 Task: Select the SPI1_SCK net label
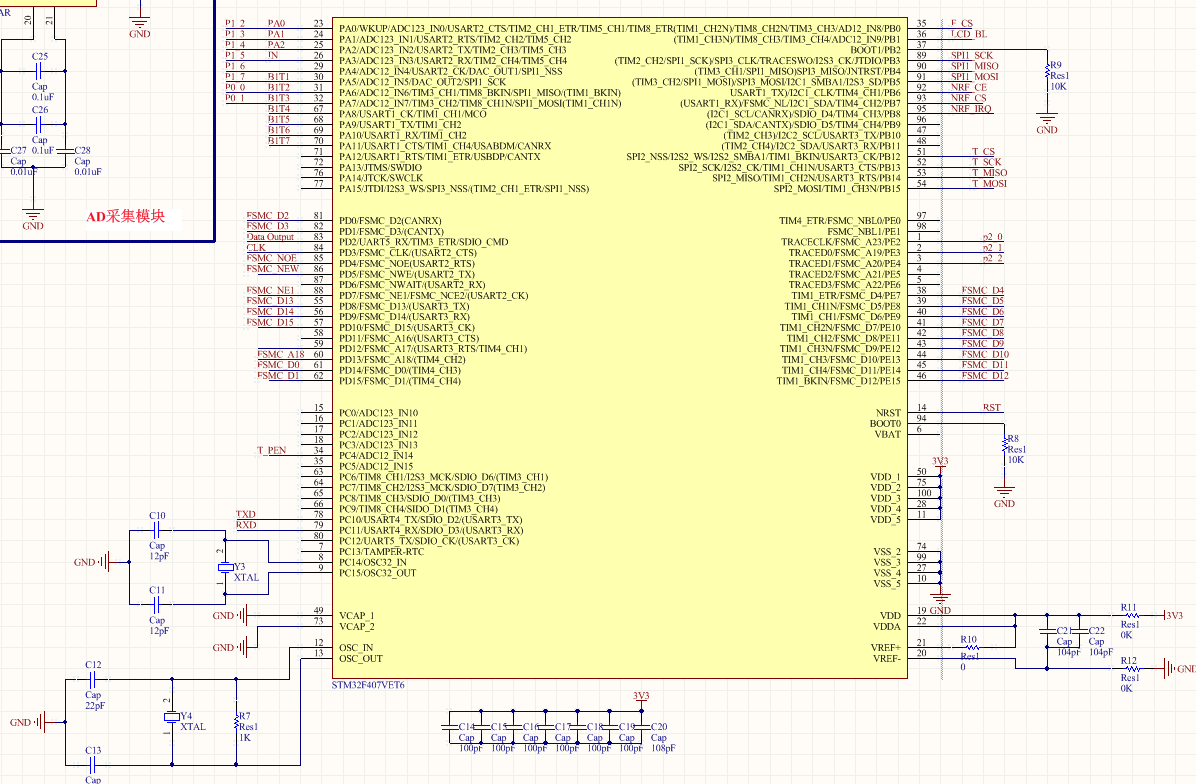[x=972, y=56]
